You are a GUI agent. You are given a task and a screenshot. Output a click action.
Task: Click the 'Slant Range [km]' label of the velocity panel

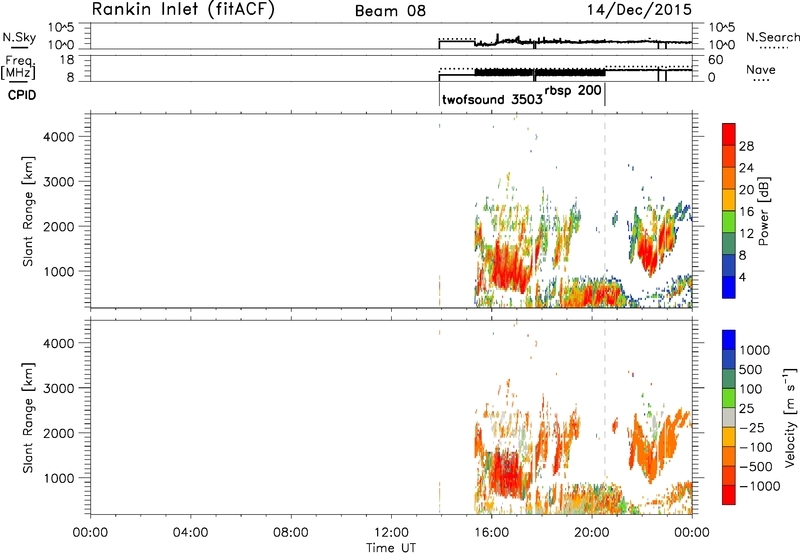28,418
